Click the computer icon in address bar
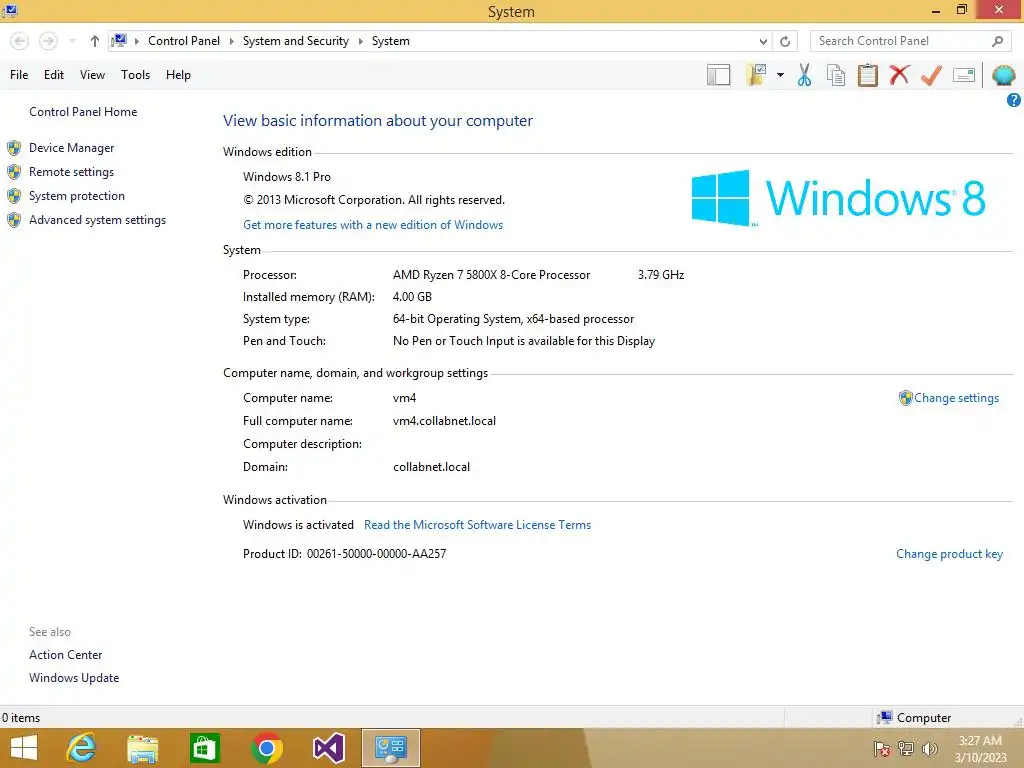Image resolution: width=1024 pixels, height=768 pixels. [x=119, y=40]
